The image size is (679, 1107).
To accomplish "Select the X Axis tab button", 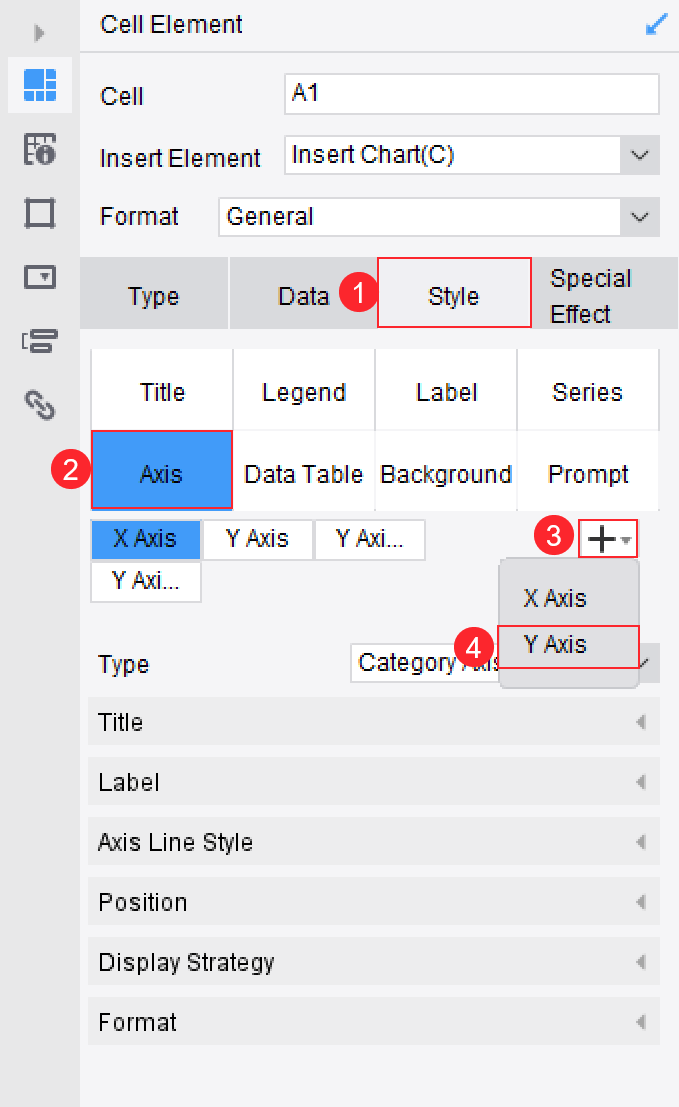I will click(145, 539).
